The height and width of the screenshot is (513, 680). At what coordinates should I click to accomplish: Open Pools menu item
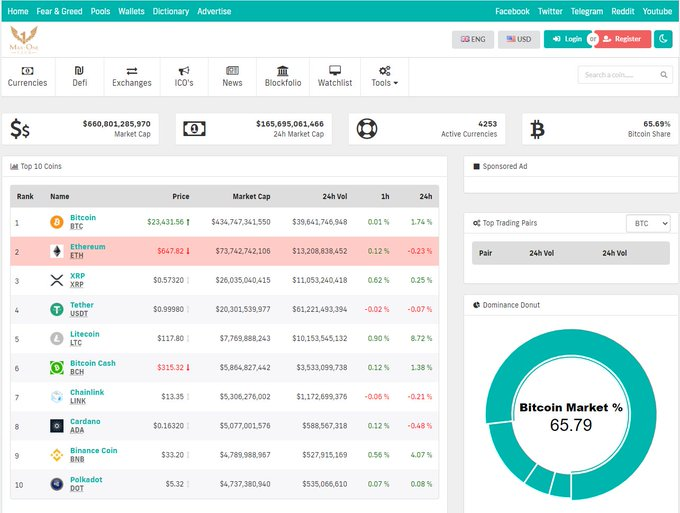[x=100, y=11]
